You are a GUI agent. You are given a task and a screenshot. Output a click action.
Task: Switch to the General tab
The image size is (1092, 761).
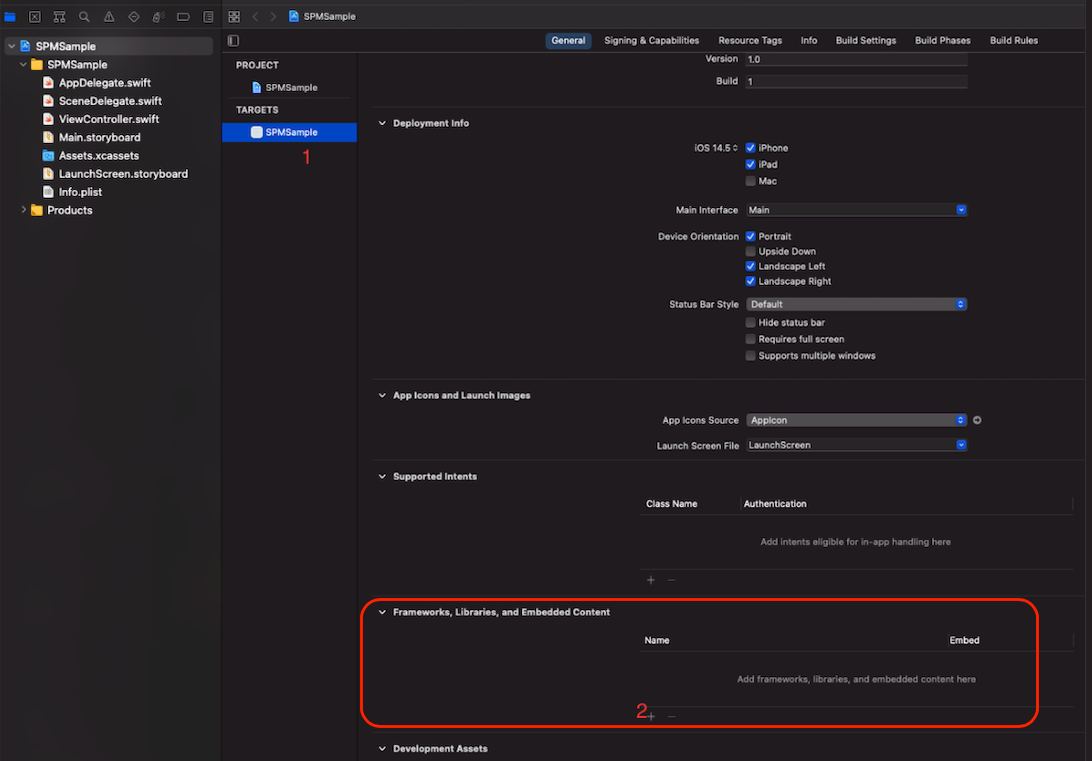point(568,40)
